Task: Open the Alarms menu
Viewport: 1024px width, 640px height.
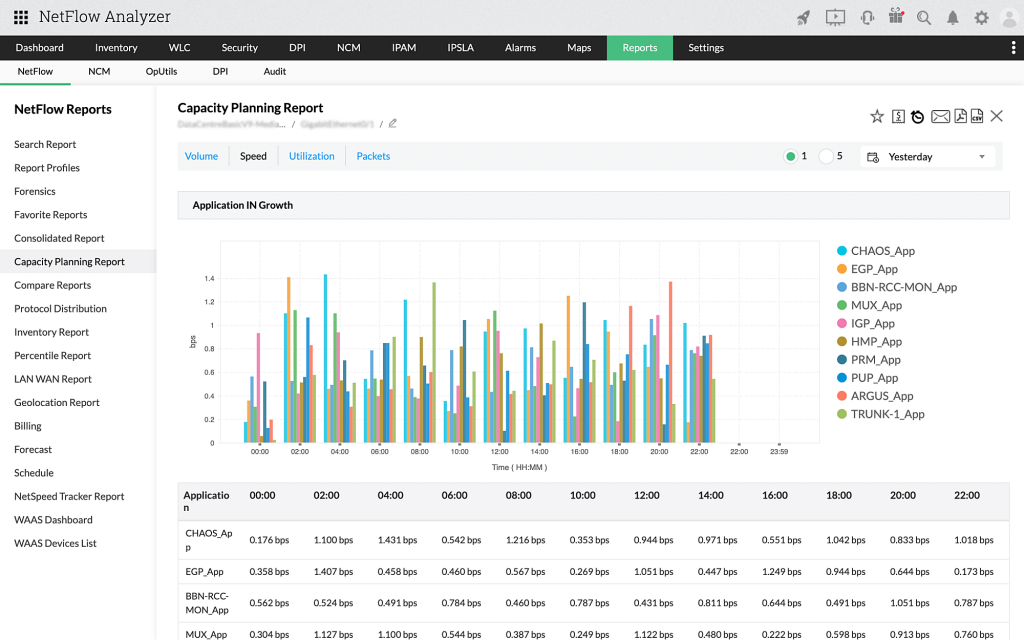Action: coord(520,47)
